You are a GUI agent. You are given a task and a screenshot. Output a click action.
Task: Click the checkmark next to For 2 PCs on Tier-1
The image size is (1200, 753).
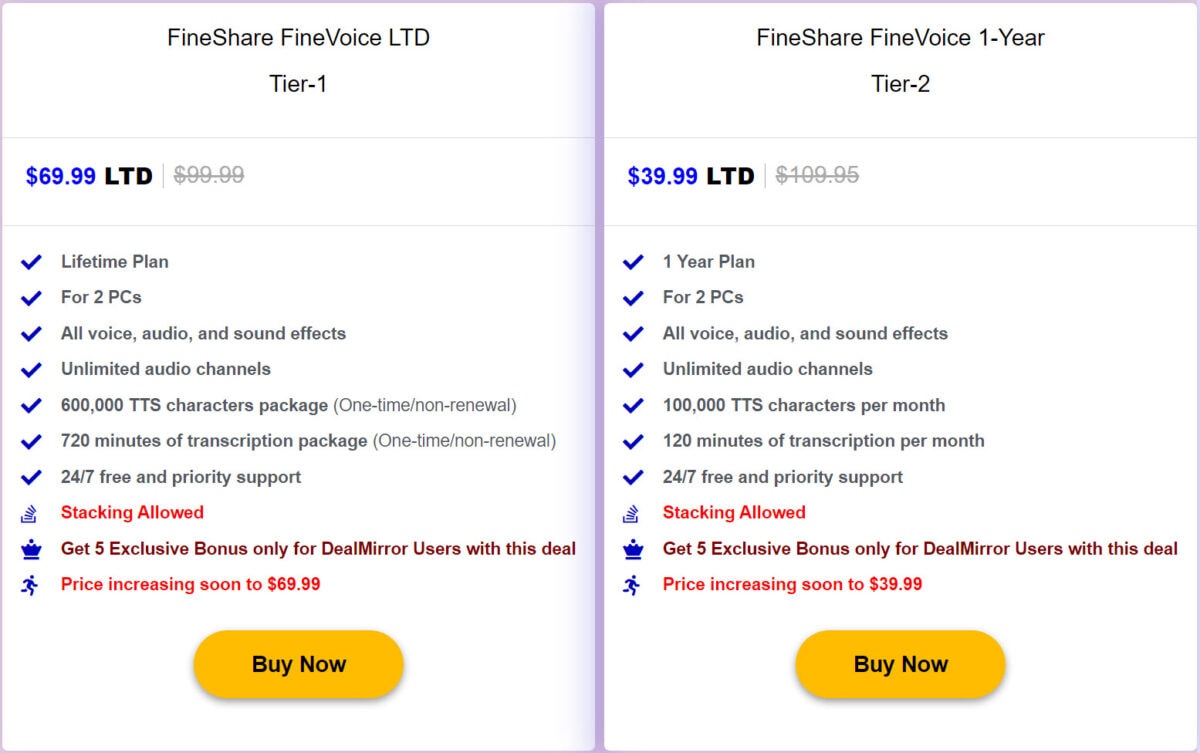31,297
